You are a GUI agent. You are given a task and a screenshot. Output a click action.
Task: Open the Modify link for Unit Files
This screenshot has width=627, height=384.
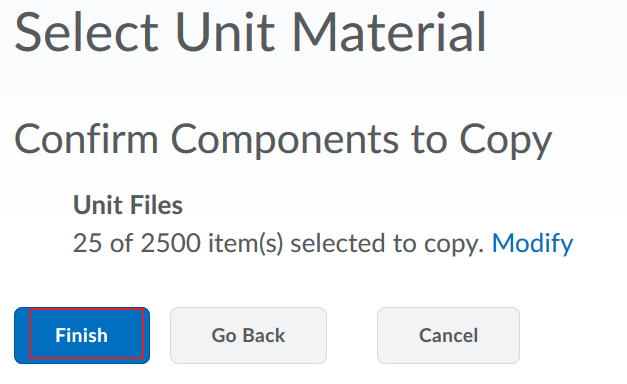click(532, 243)
